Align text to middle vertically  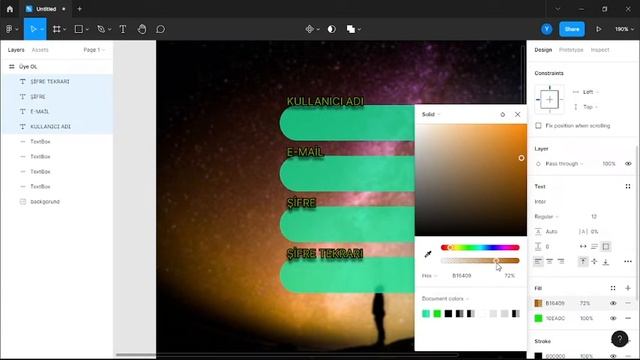click(594, 261)
